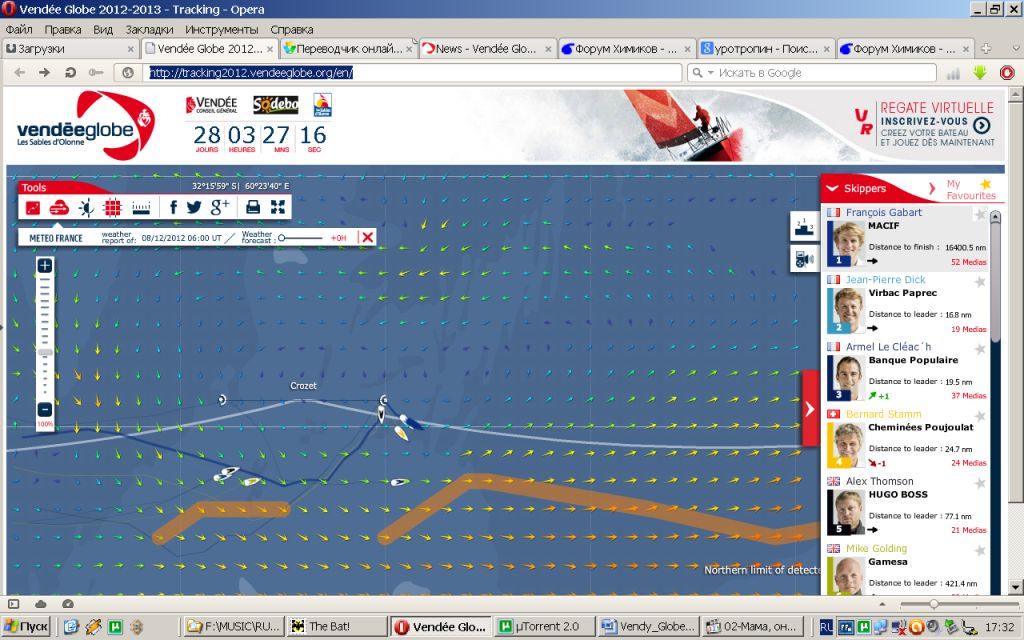Screen dimensions: 1024x640
Task: Open the podium rankings panel
Action: (x=804, y=226)
